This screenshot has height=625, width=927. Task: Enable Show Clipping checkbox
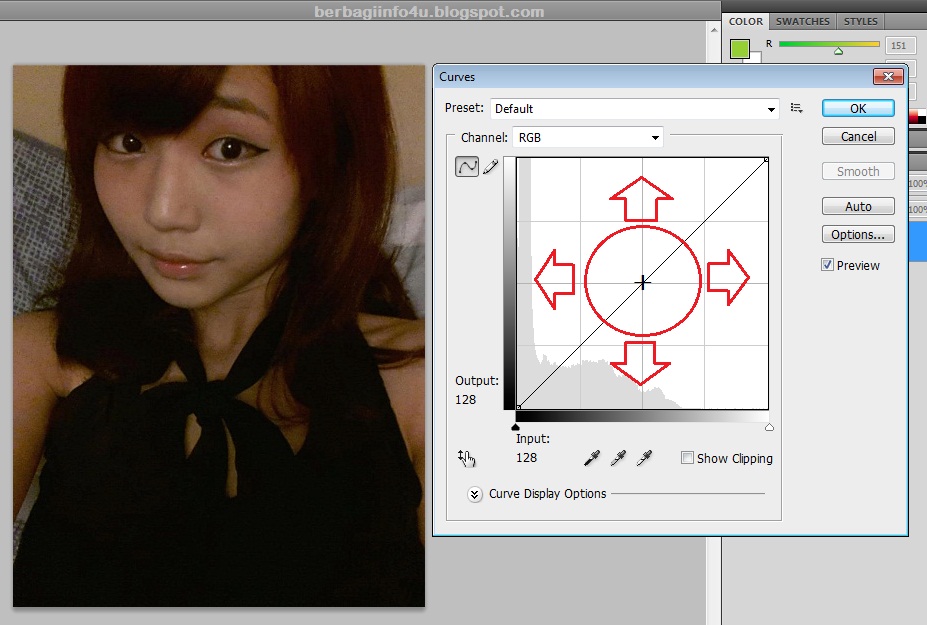click(687, 458)
